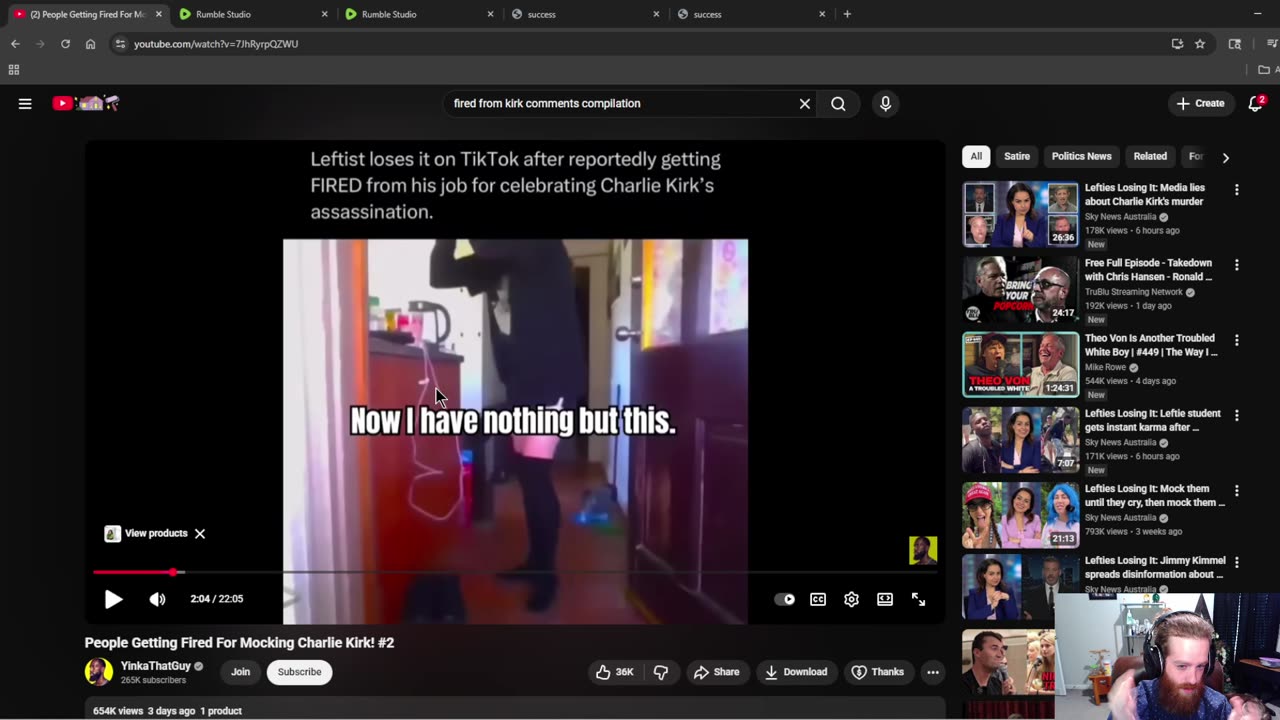Screen dimensions: 1280x720
Task: Open the YinkaThatGuy channel name link
Action: (156, 666)
